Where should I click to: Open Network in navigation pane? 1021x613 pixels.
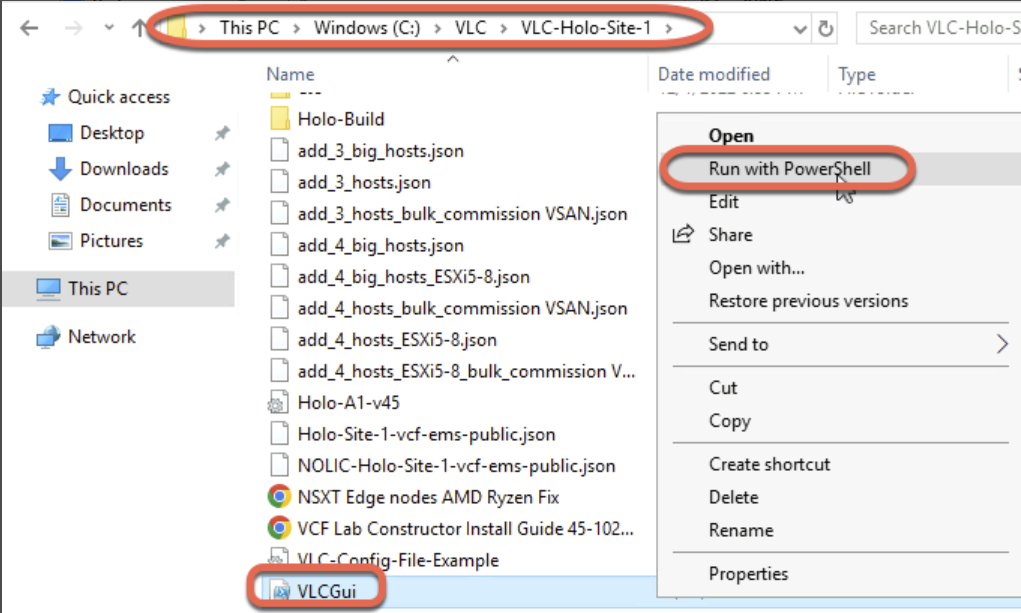click(x=102, y=337)
